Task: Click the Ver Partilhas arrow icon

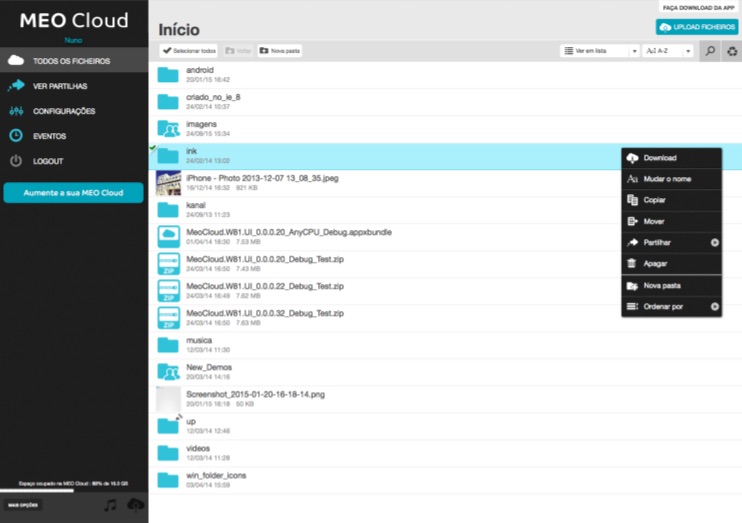Action: point(16,86)
